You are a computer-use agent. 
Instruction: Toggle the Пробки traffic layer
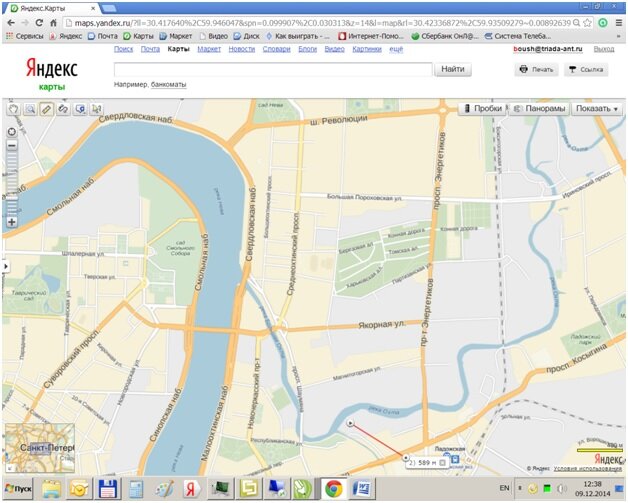(482, 109)
